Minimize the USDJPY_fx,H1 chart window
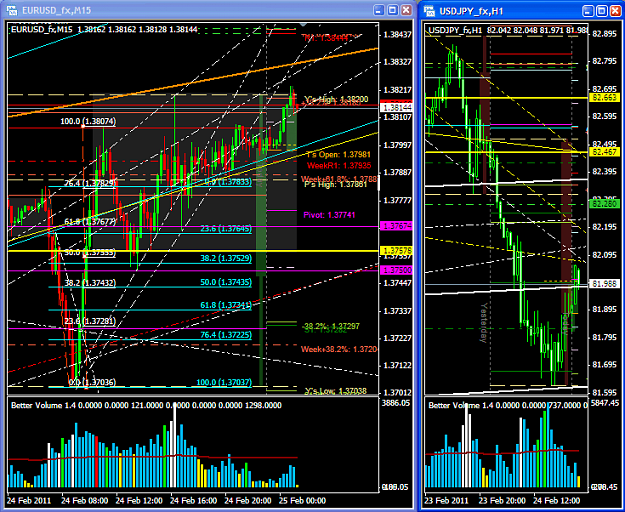This screenshot has width=625, height=512. pos(588,11)
